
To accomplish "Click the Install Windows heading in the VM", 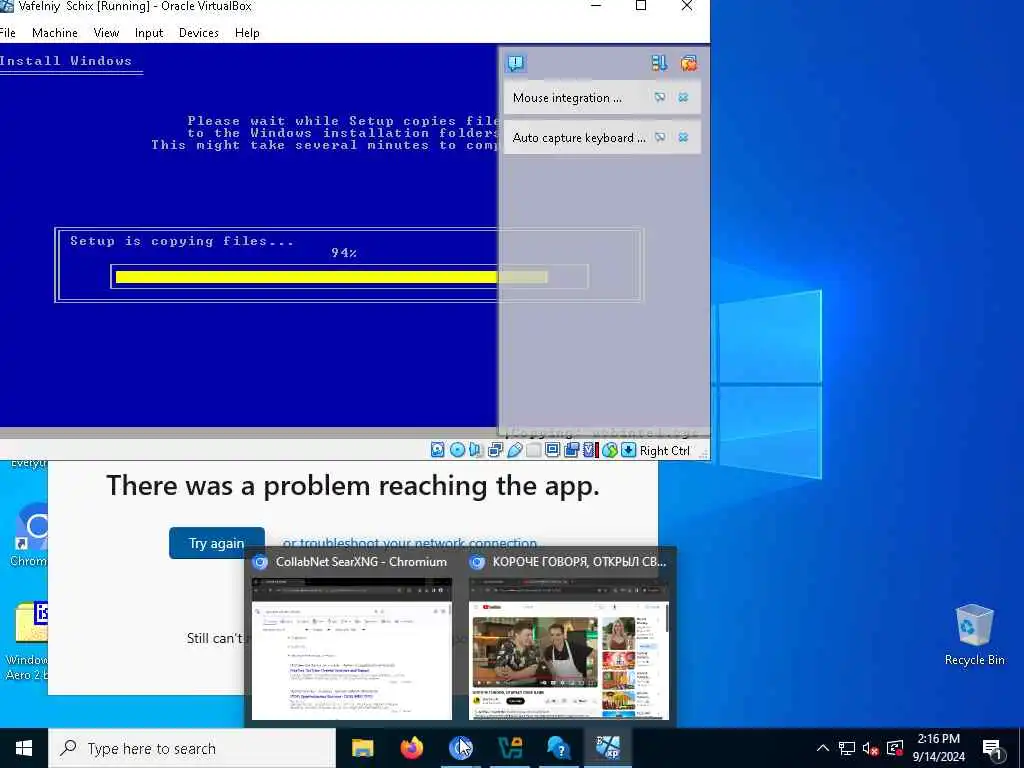I will point(66,61).
